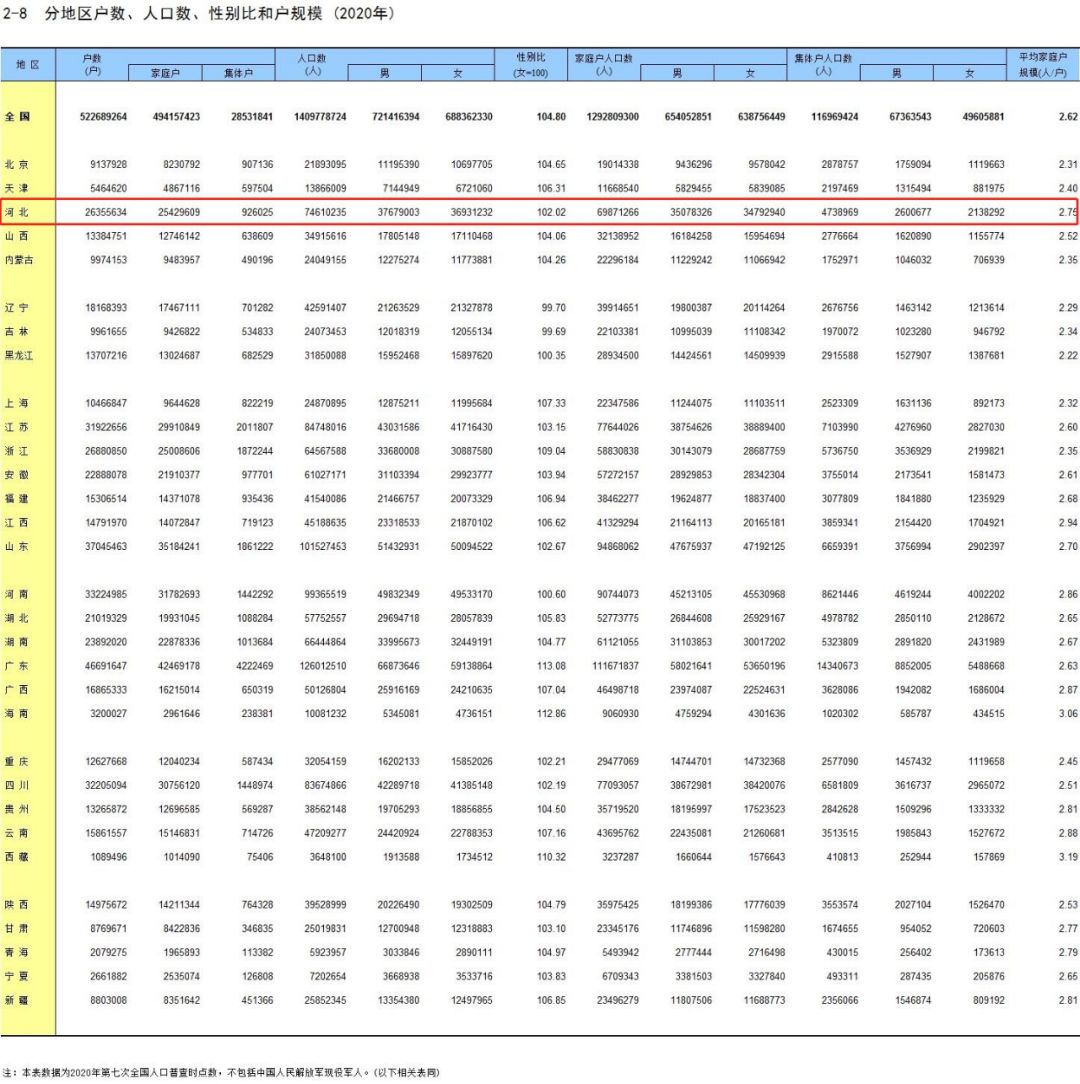Select the 海南 row label
The width and height of the screenshot is (1080, 1084).
[17, 713]
